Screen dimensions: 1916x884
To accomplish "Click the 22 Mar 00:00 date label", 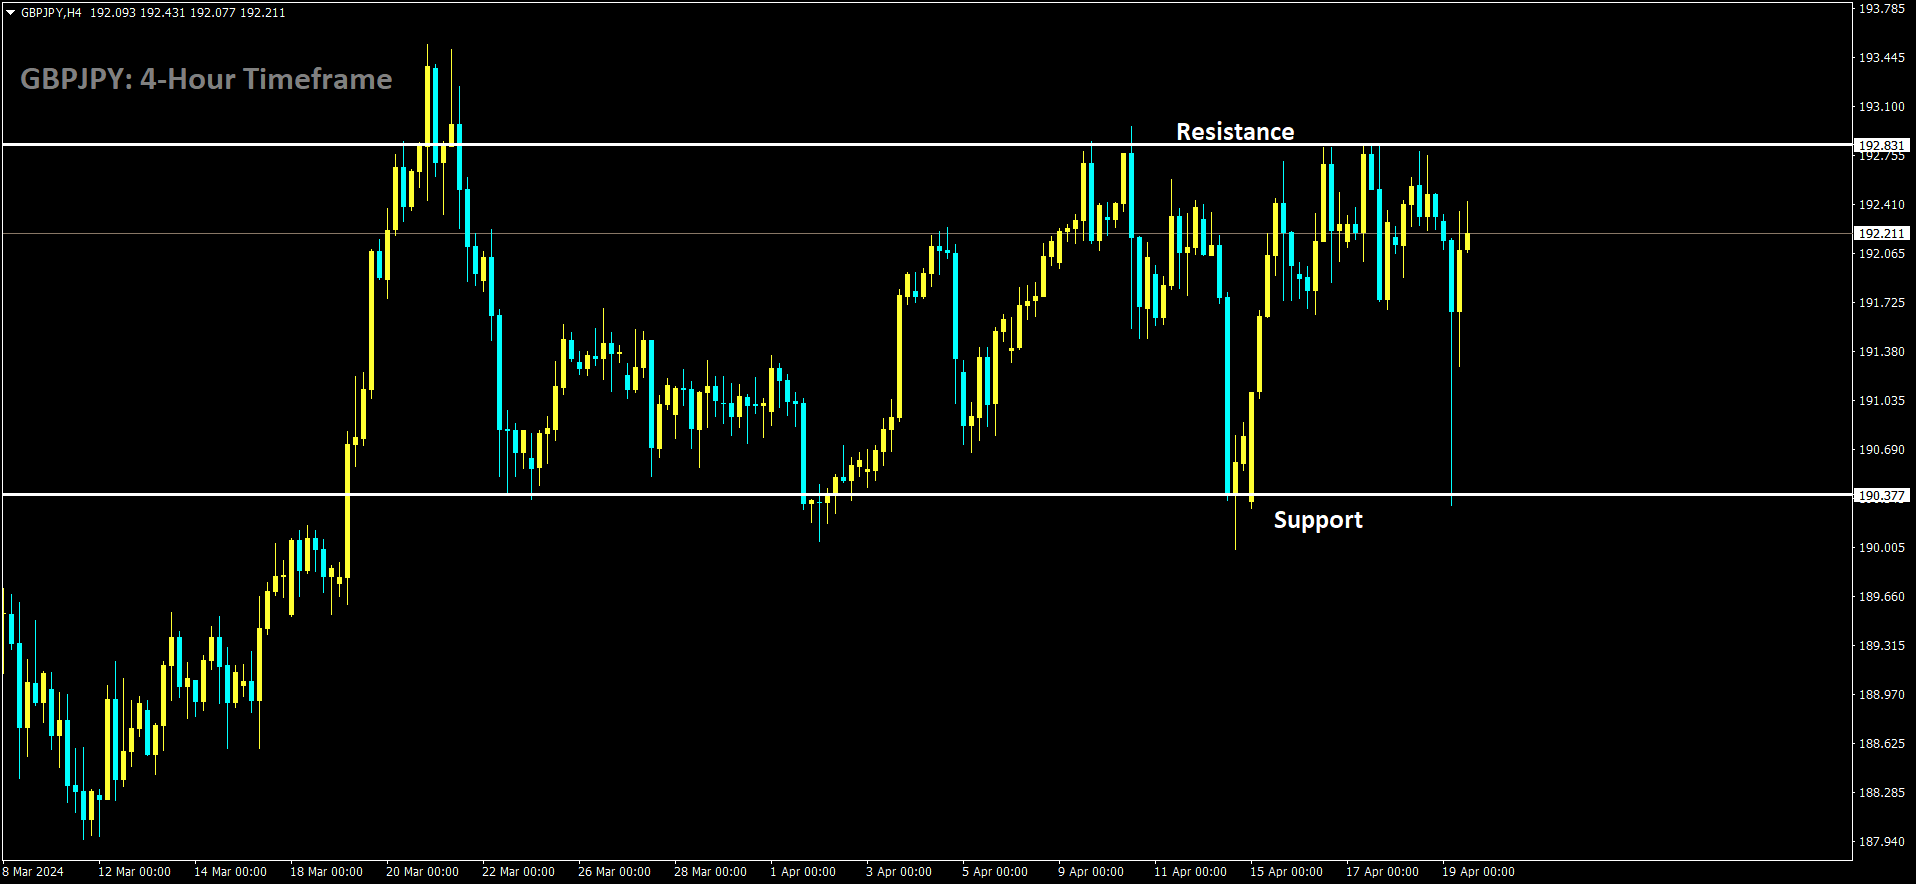I will (518, 872).
